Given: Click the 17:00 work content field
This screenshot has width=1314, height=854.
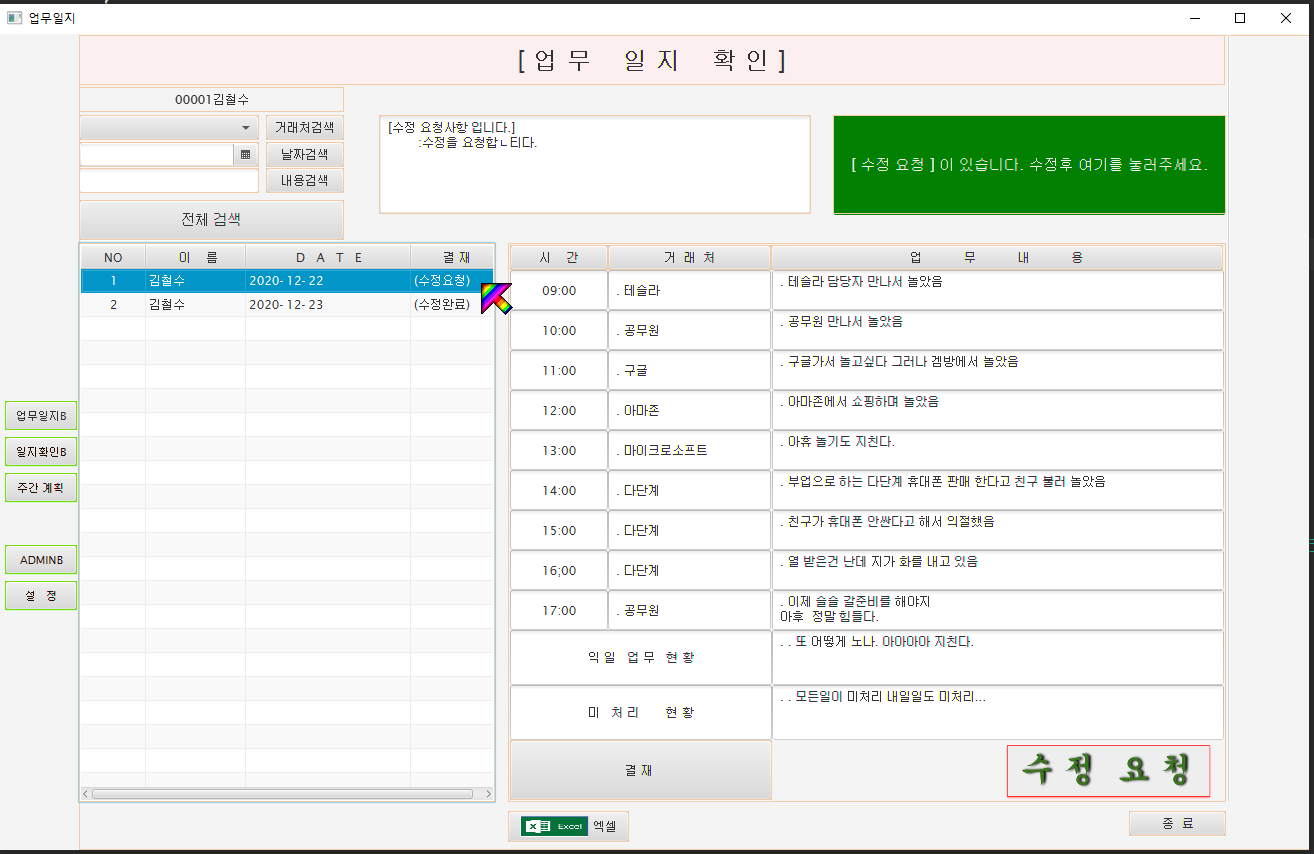Looking at the screenshot, I should (998, 610).
